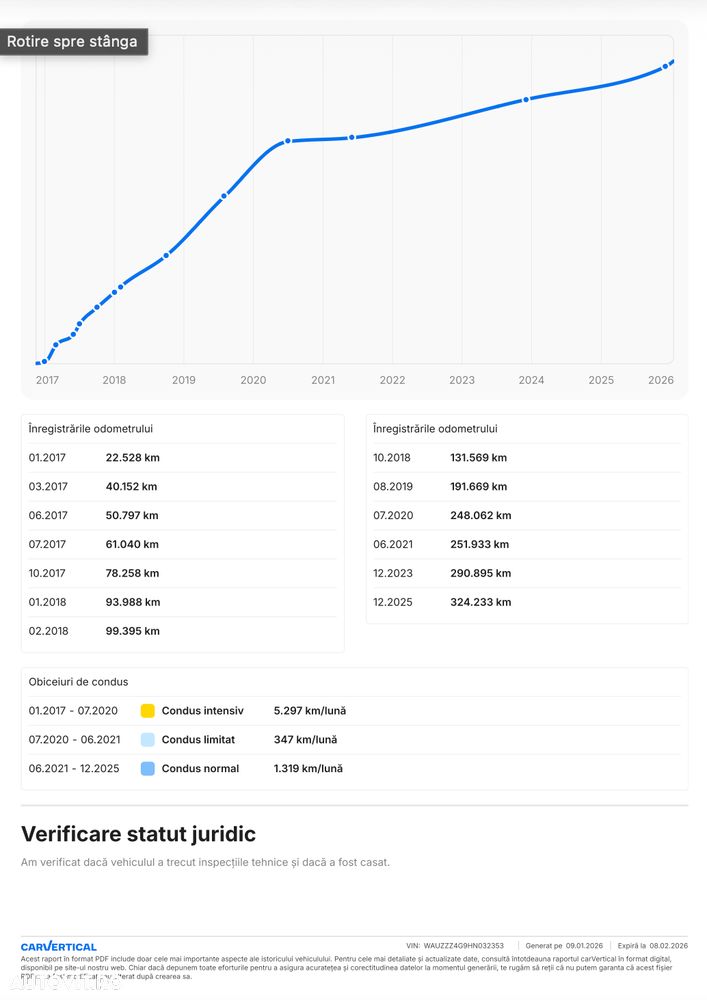This screenshot has height=1000, width=707.
Task: Select the data point just before 2024 gridline
Action: tap(526, 99)
